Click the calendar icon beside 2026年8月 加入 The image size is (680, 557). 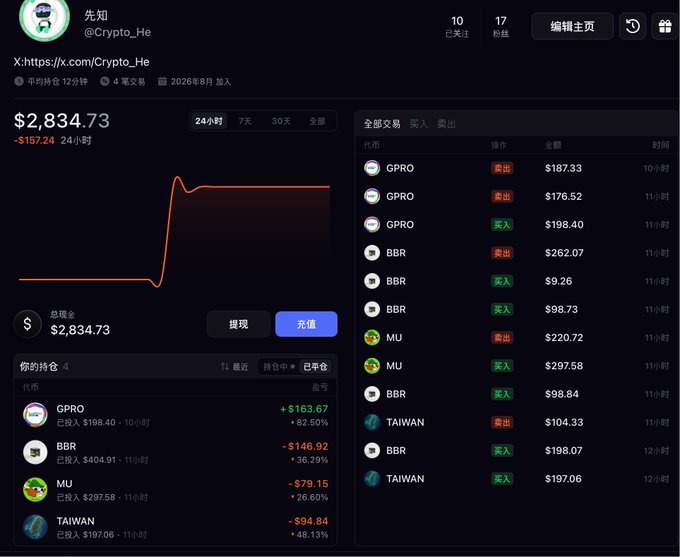pyautogui.click(x=162, y=81)
